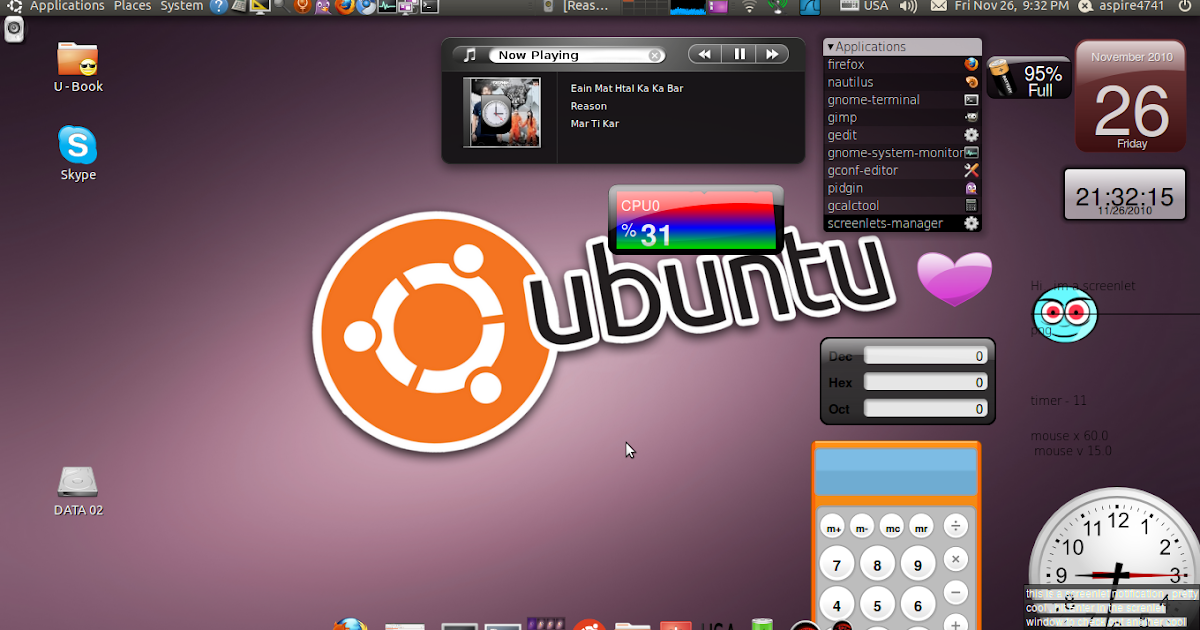Screen dimensions: 1200x630
Task: Click the CPU0 usage meter screenlet
Action: (696, 220)
